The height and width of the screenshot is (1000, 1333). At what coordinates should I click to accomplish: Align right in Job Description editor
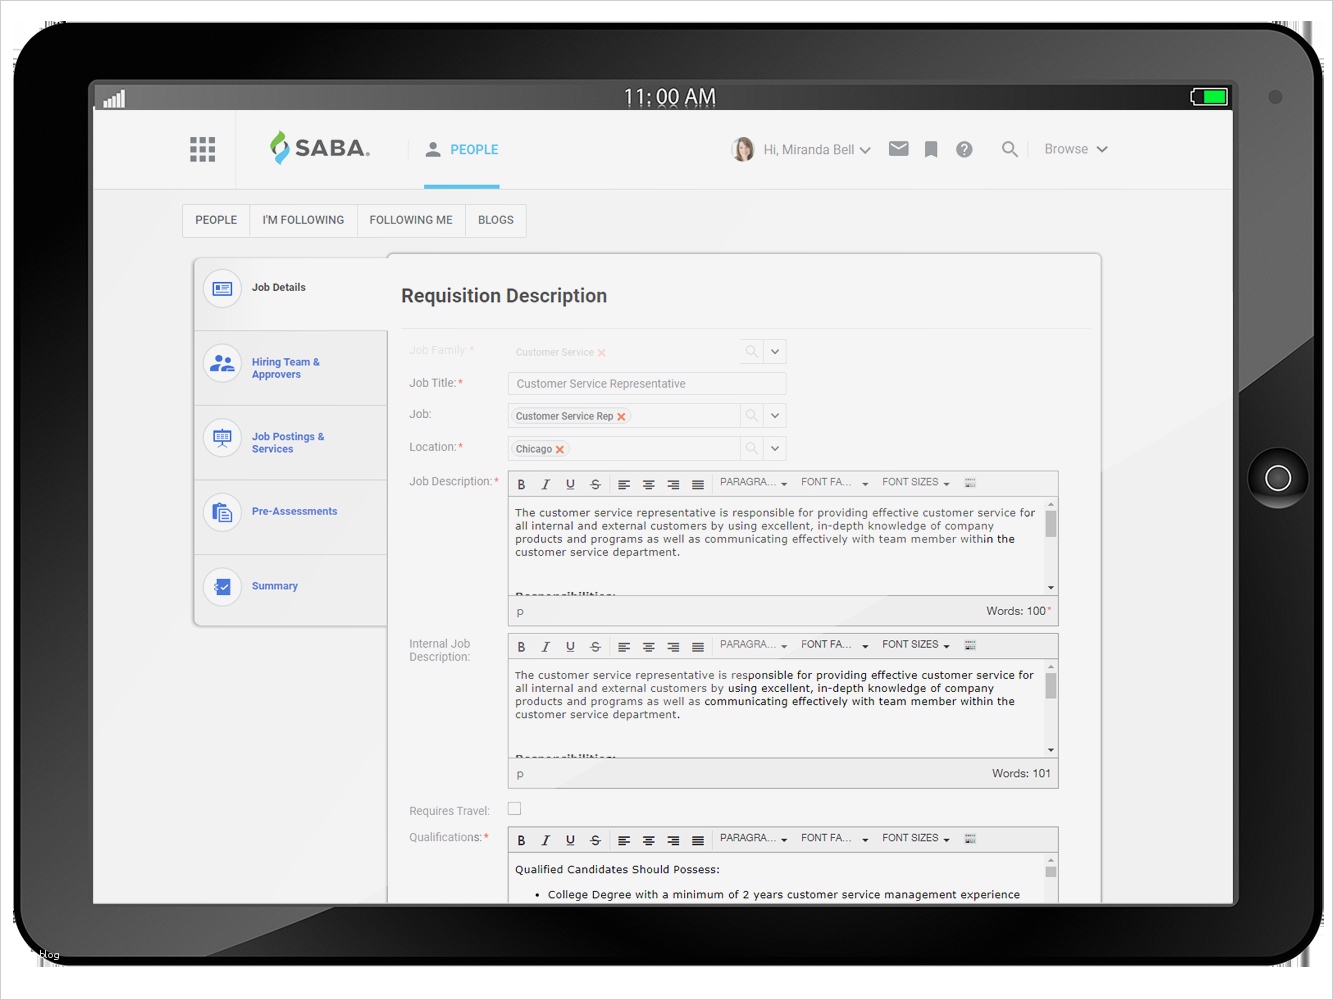(x=673, y=484)
